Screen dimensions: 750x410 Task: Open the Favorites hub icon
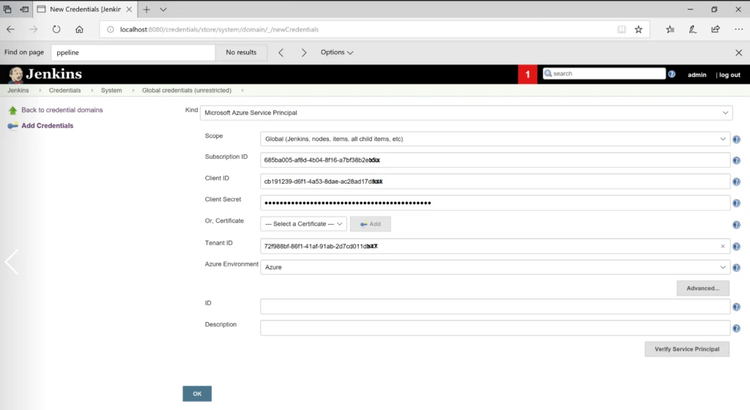click(x=670, y=29)
